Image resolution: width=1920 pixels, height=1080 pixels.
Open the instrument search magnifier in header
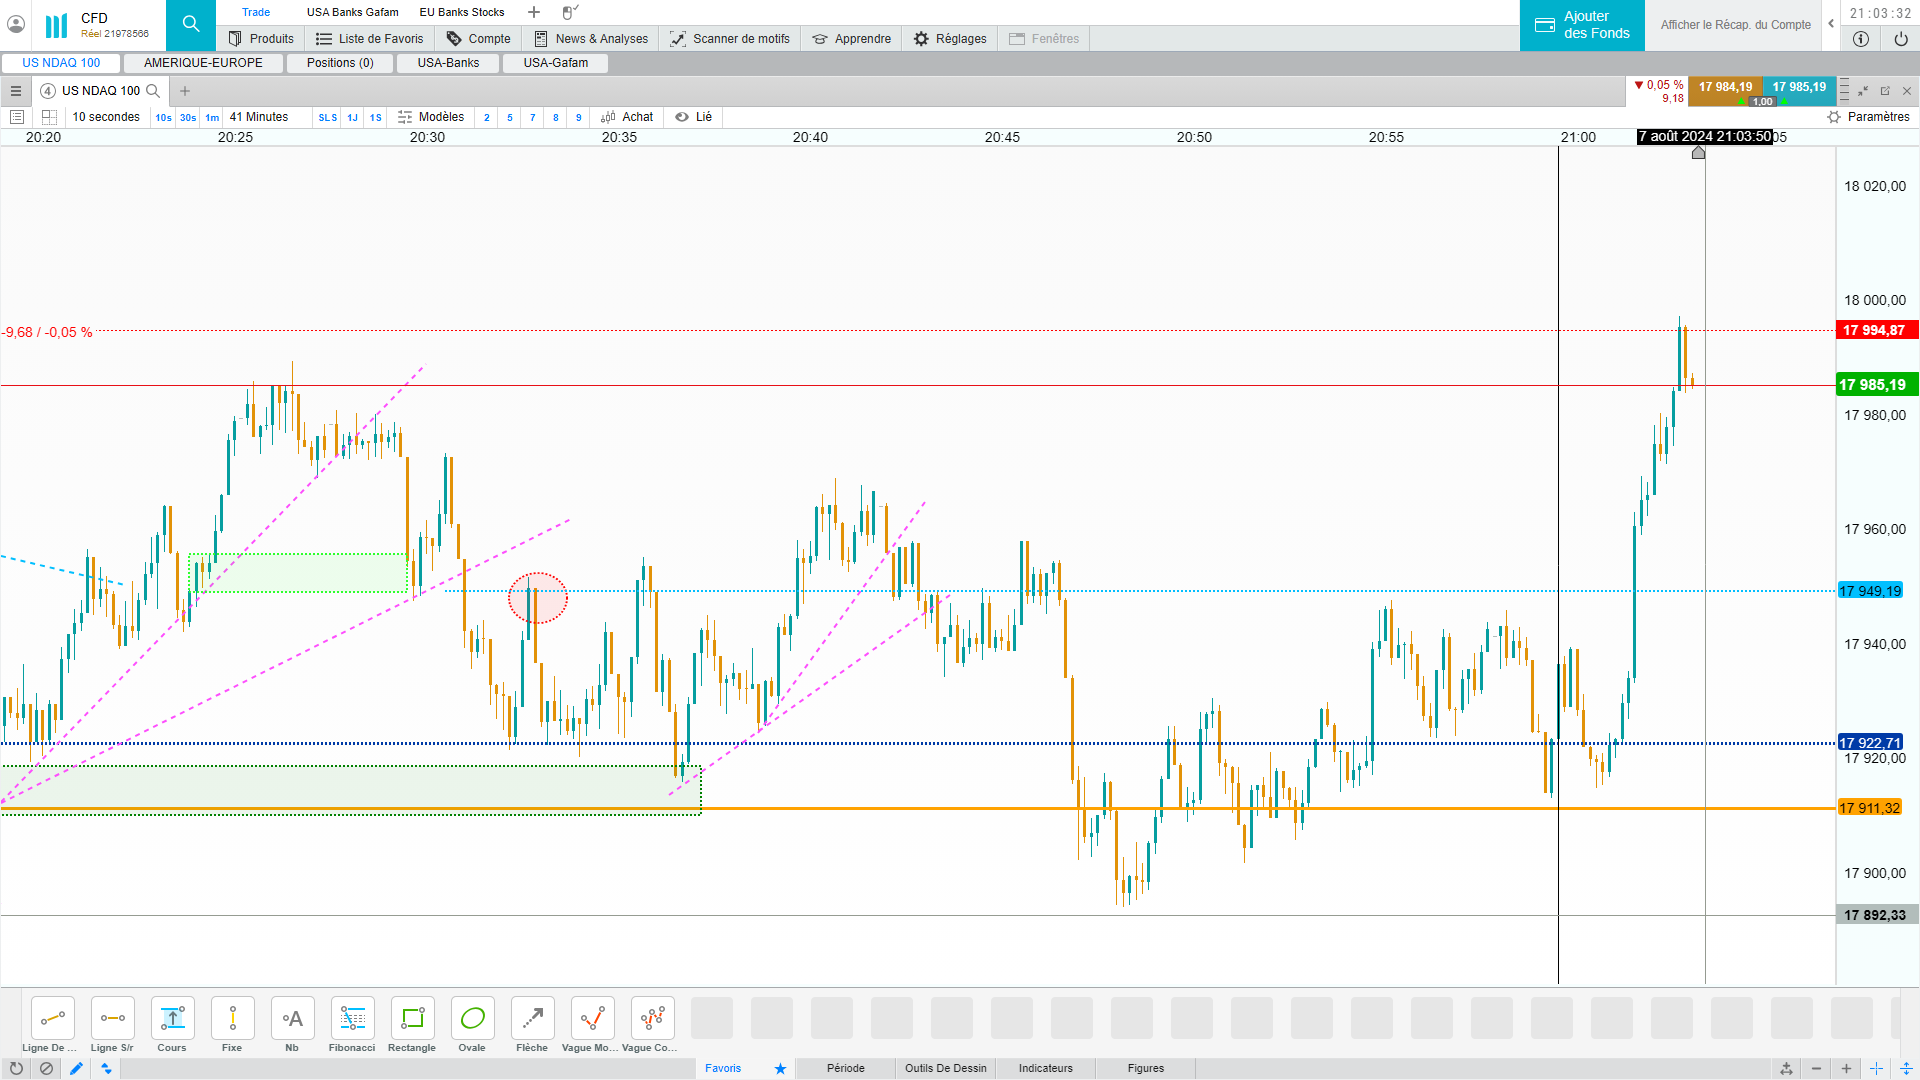[190, 25]
